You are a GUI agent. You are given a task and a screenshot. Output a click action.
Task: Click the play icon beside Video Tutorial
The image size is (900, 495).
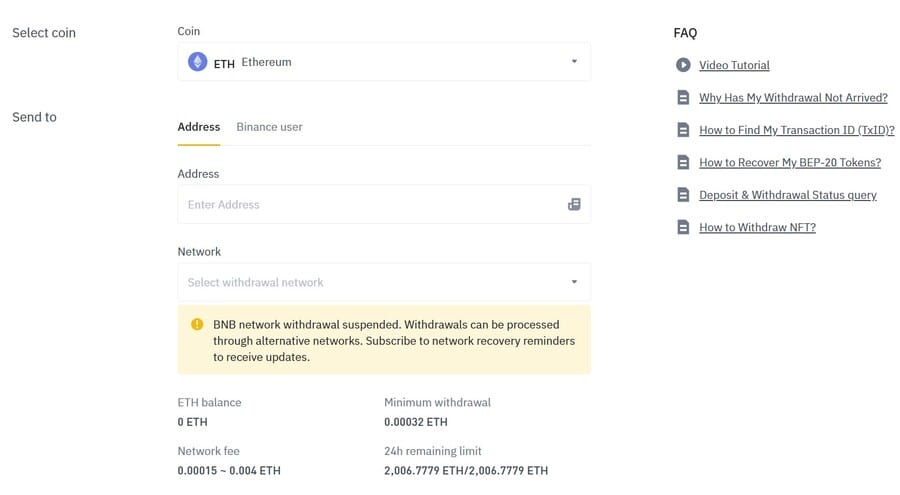(x=683, y=65)
